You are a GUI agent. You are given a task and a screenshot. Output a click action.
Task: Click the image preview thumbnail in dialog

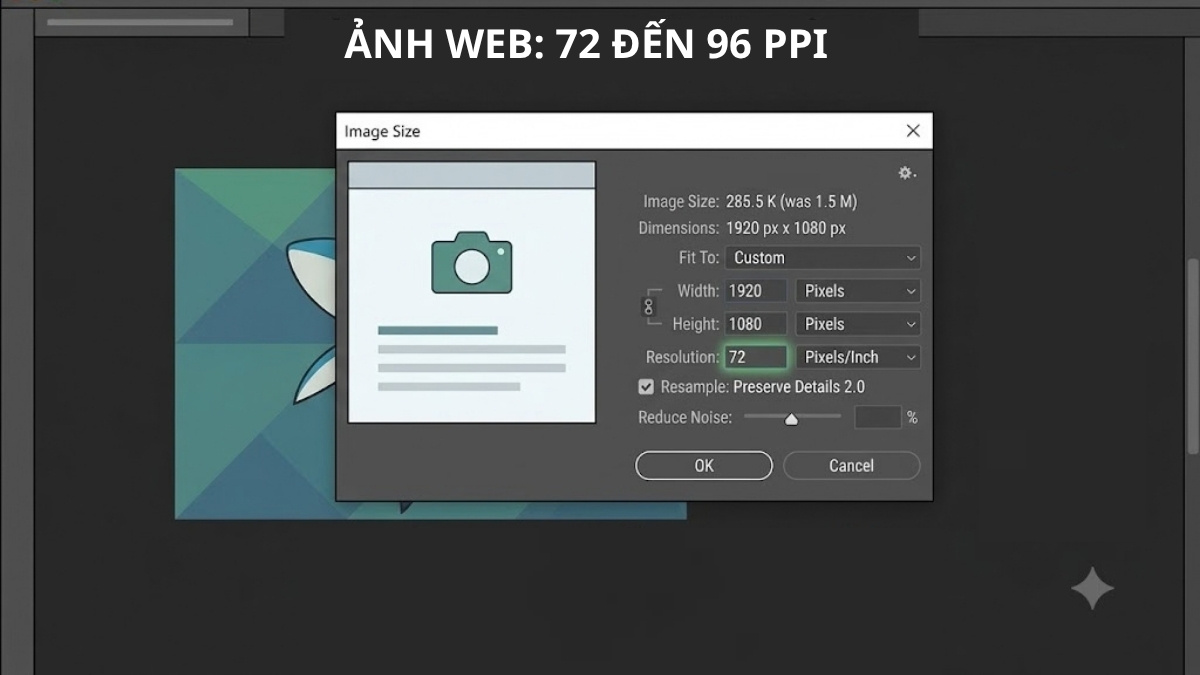(472, 292)
